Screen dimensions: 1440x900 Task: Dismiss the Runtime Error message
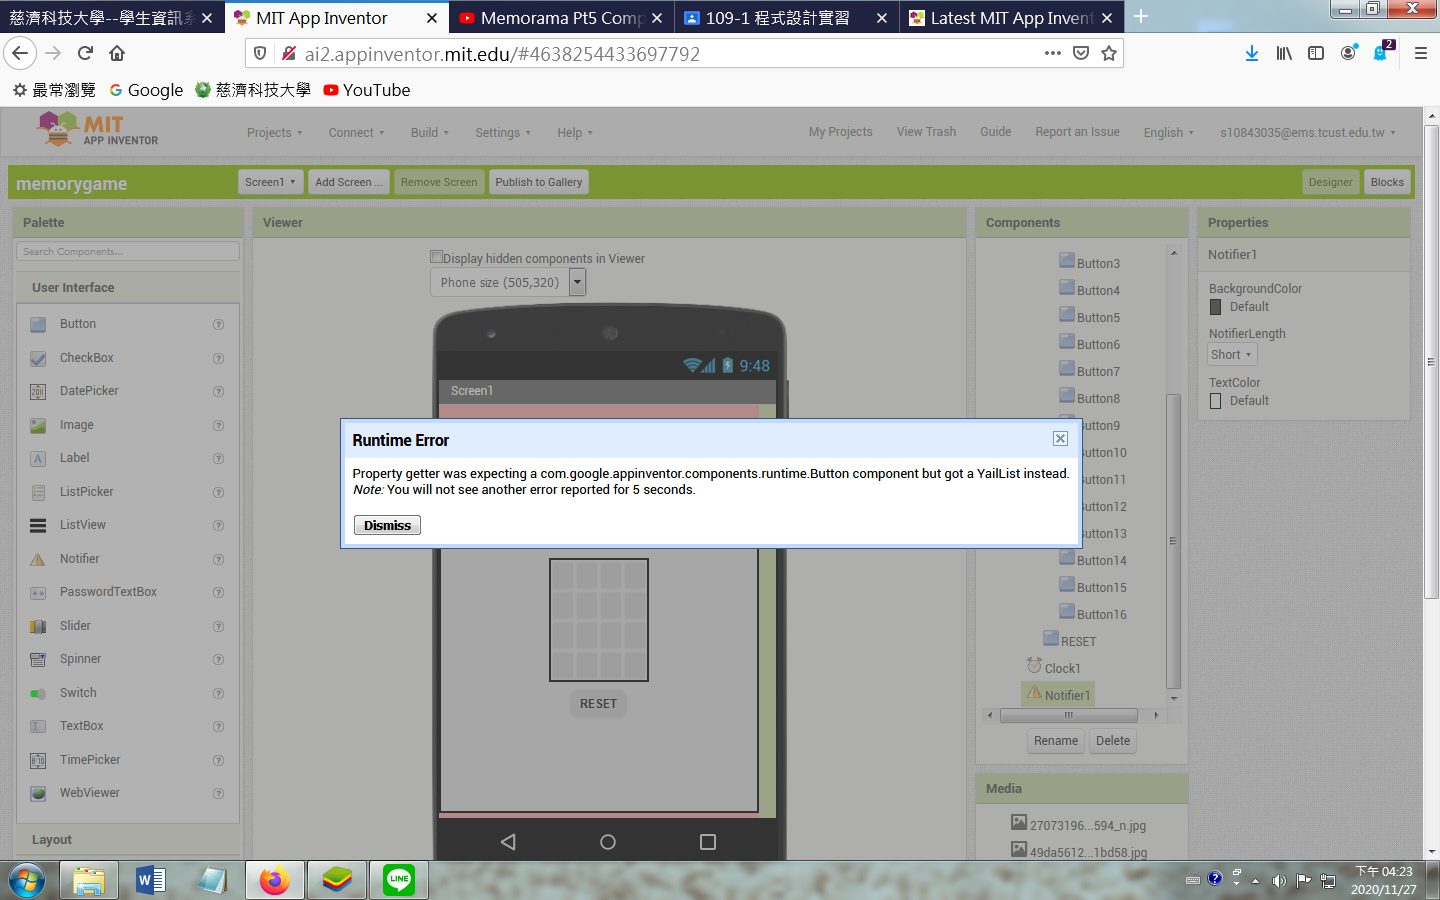pyautogui.click(x=387, y=525)
